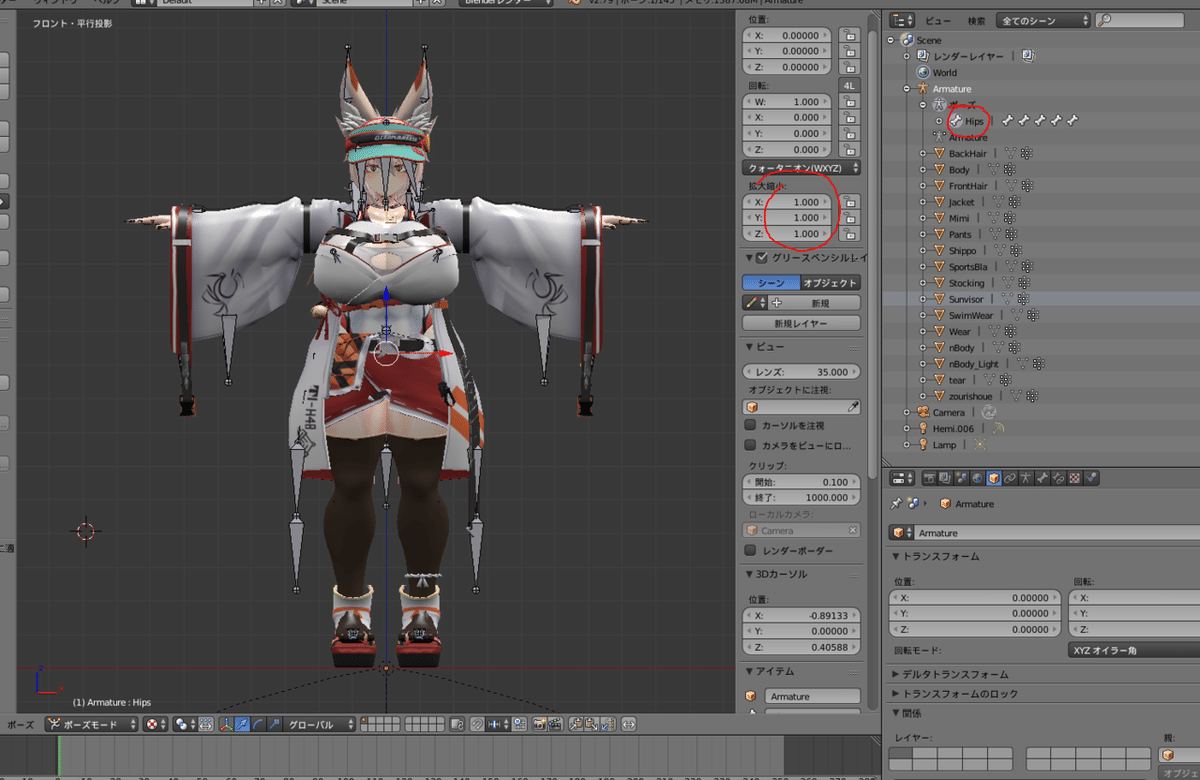This screenshot has width=1200, height=780.
Task: Click the camera data icon next to Camera
Action: 988,412
